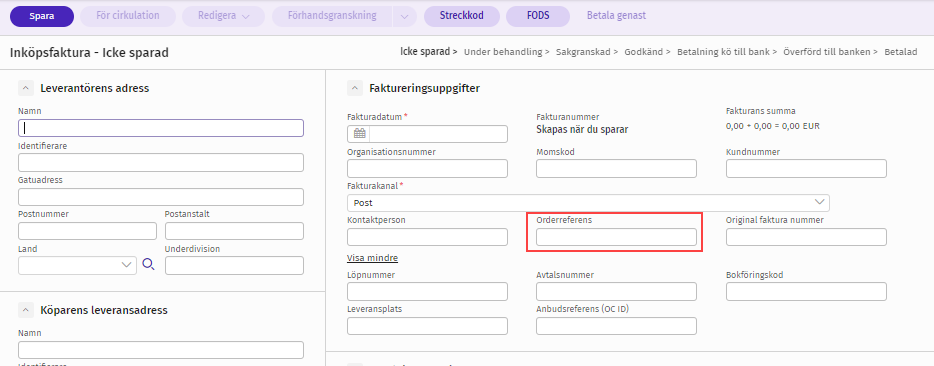The width and height of the screenshot is (934, 366).
Task: Expand the arrow next to Förhandsgranskning
Action: 405,16
